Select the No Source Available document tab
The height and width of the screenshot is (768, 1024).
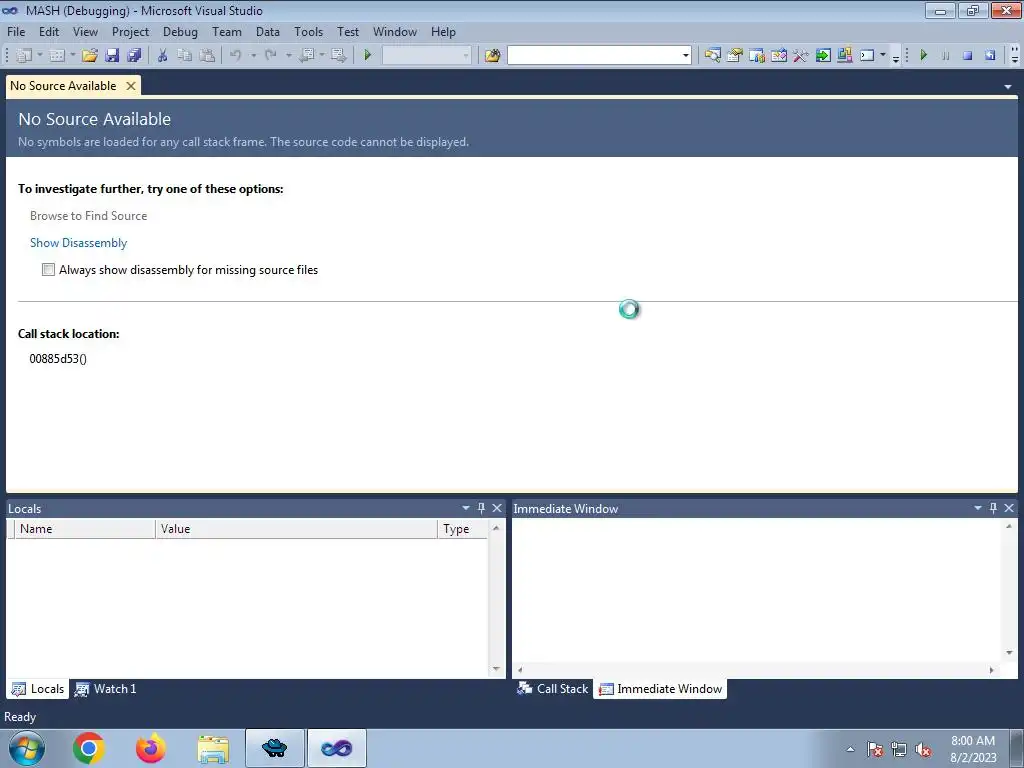coord(63,86)
